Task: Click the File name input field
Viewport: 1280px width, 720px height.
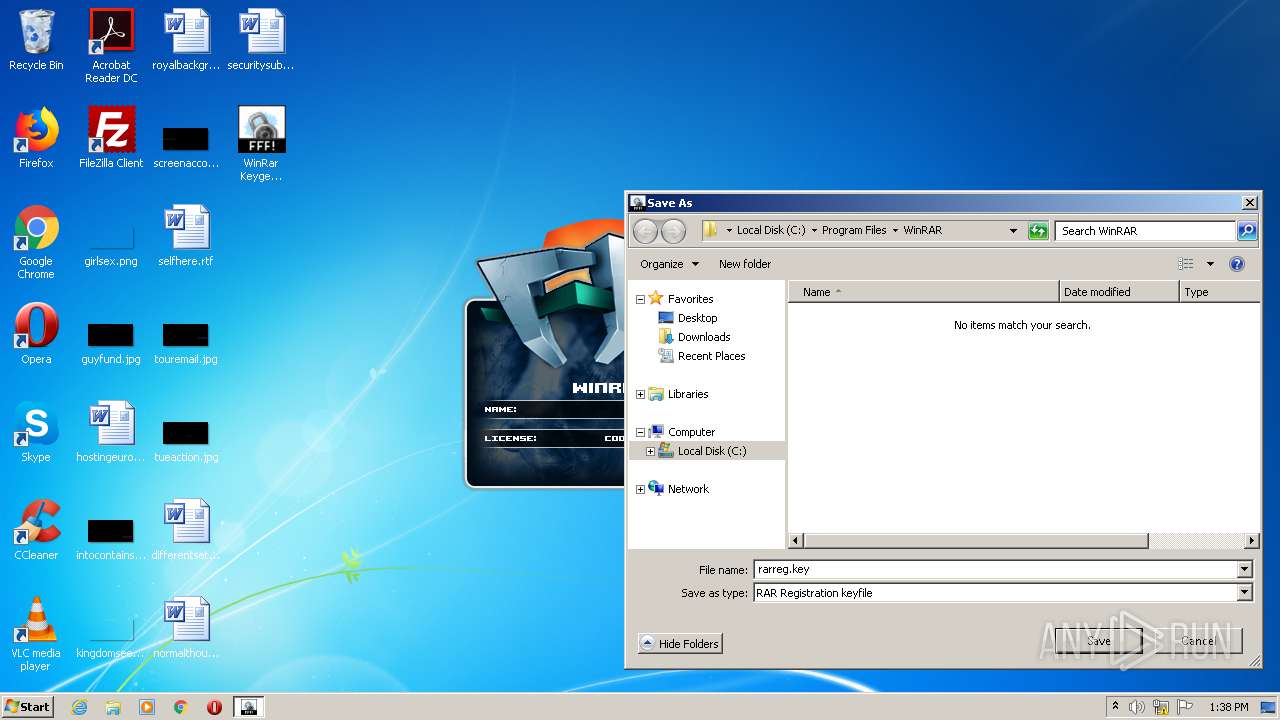Action: pos(996,570)
